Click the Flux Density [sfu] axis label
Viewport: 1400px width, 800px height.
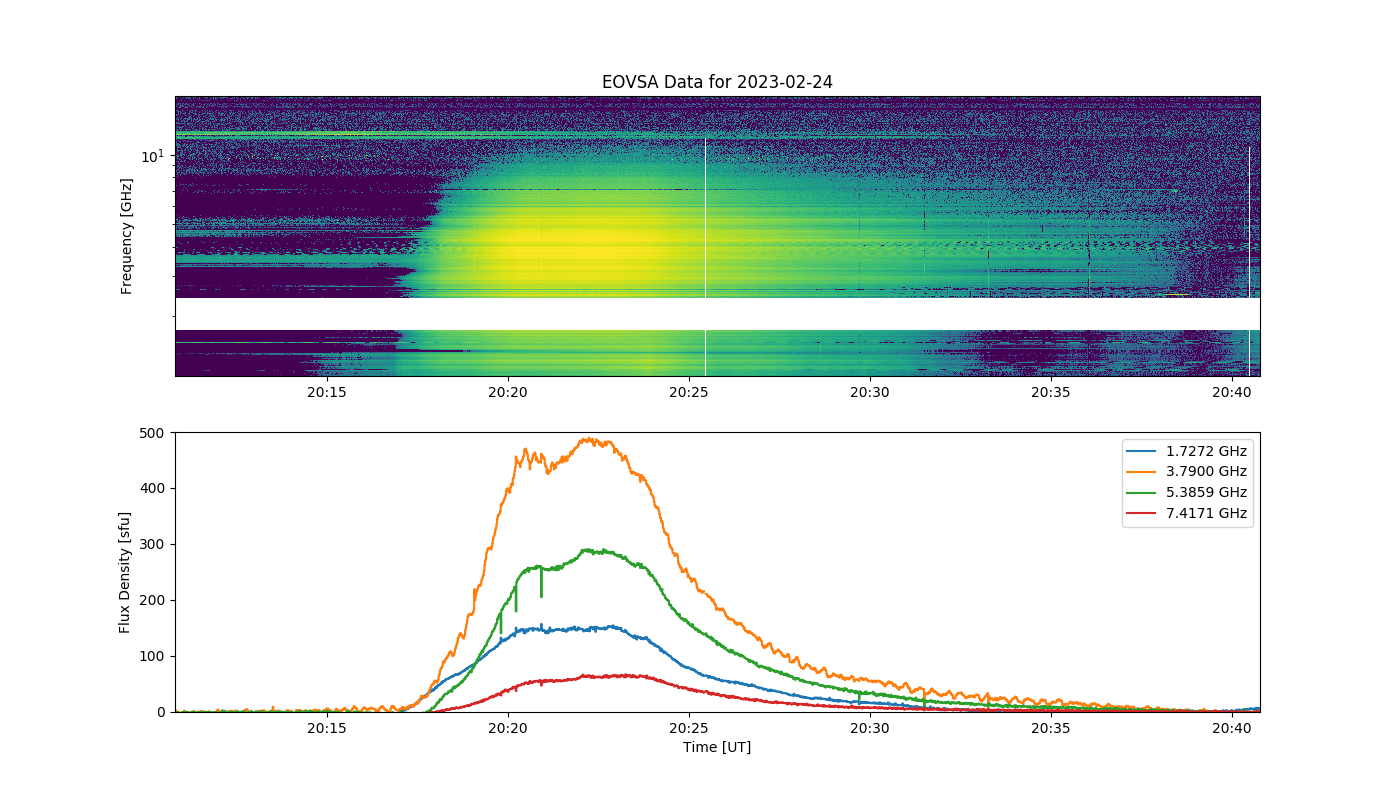(125, 572)
